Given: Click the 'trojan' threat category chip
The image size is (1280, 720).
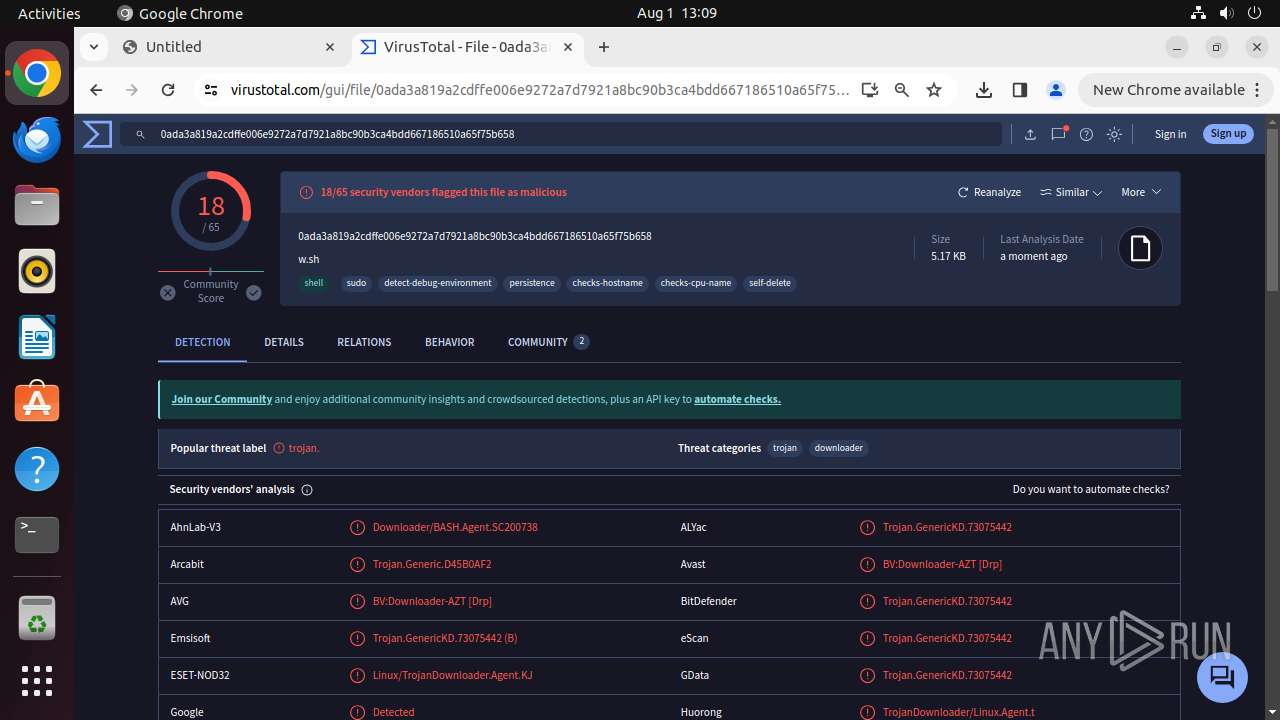Looking at the screenshot, I should tap(785, 448).
